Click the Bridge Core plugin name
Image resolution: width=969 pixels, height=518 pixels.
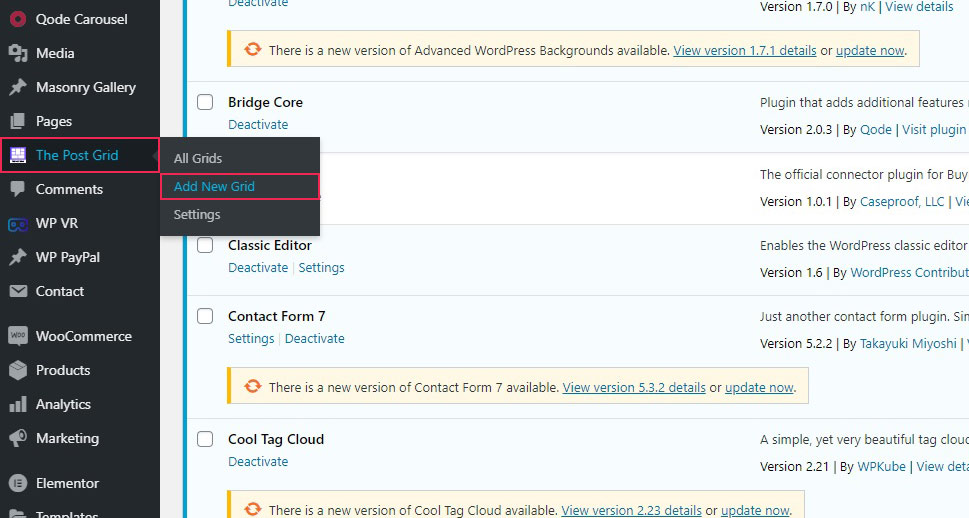coord(266,103)
